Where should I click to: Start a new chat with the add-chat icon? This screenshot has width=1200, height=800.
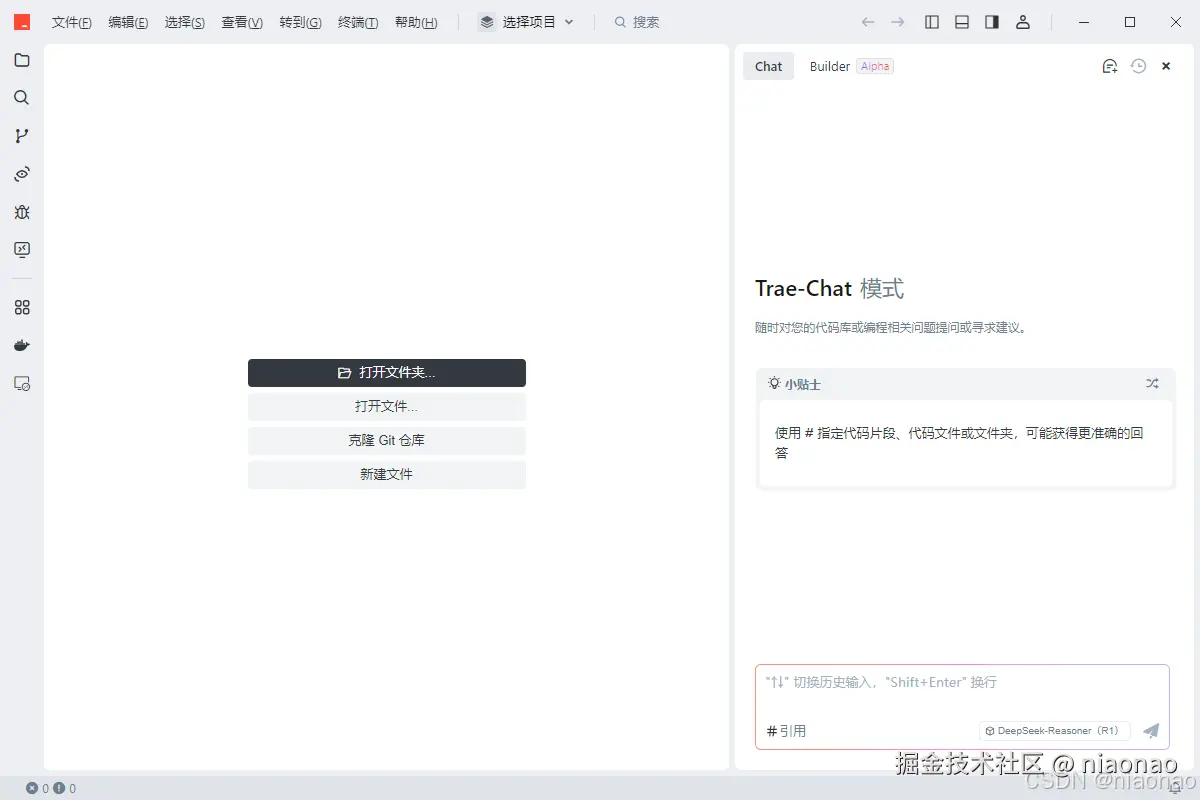point(1109,65)
